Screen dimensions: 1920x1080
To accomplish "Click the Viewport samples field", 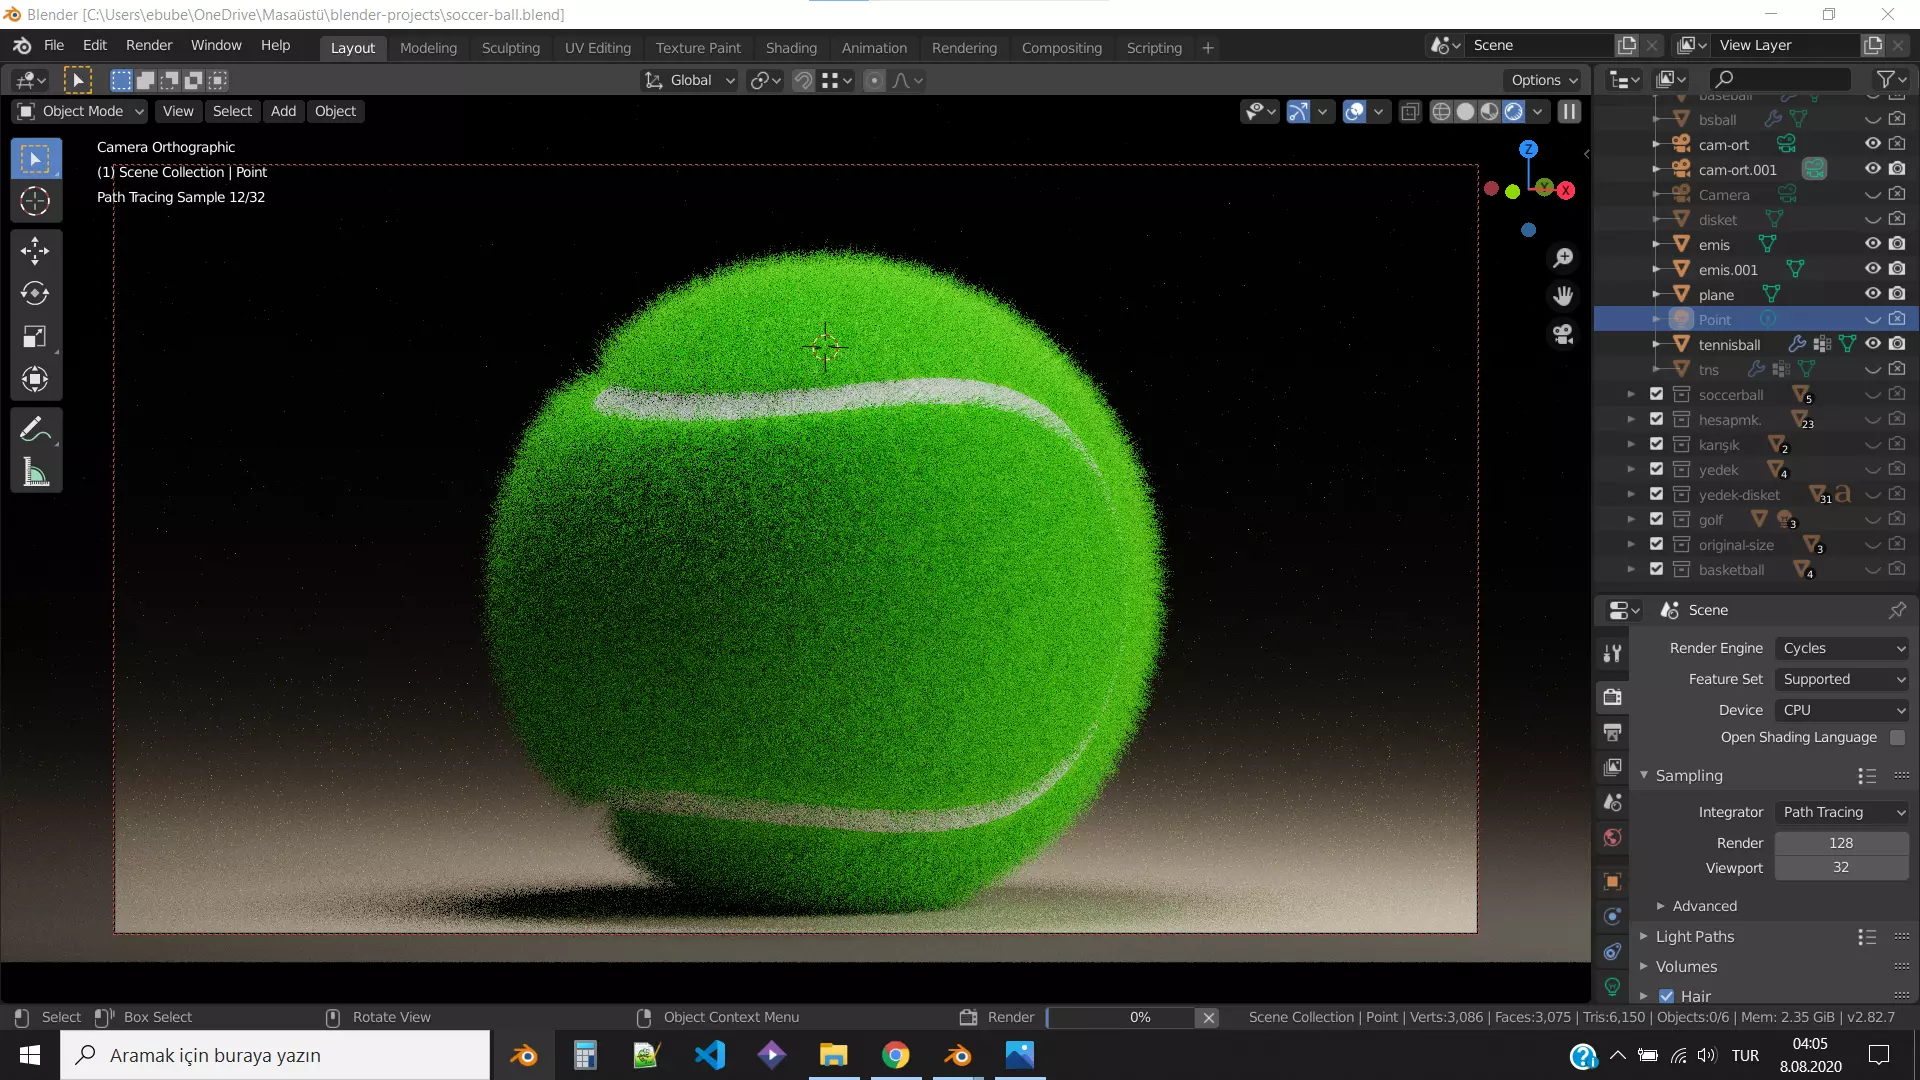I will [1840, 868].
